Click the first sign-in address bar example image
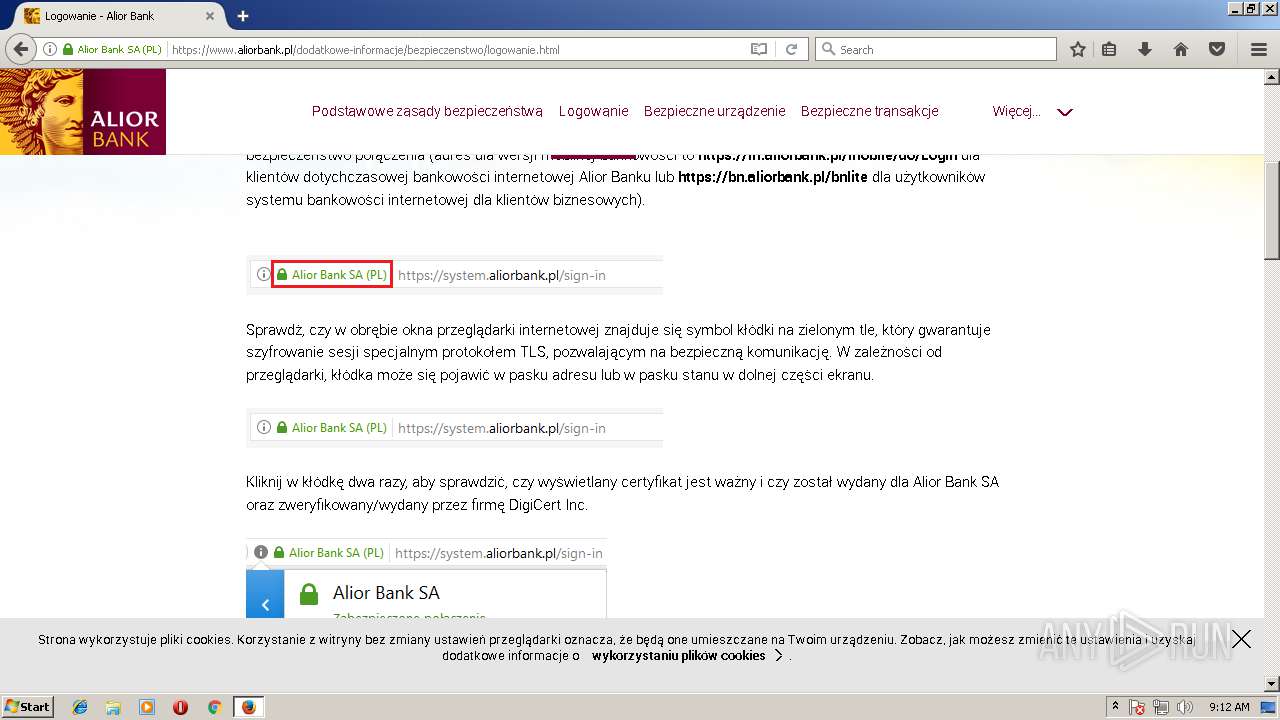Image resolution: width=1280 pixels, height=720 pixels. (455, 275)
